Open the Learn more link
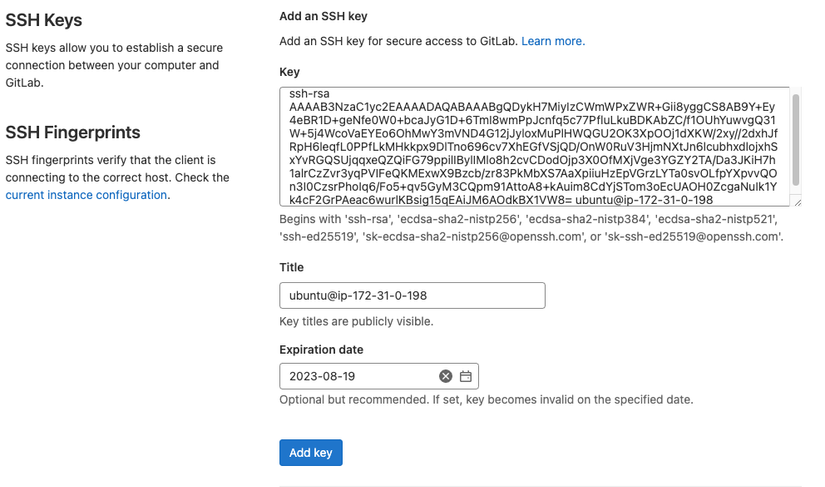This screenshot has width=825, height=487. pyautogui.click(x=553, y=41)
